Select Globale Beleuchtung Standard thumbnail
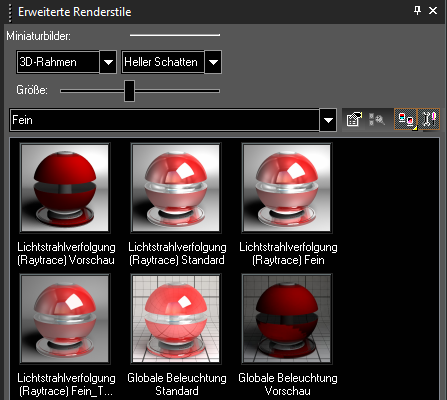447x400 pixels. point(176,319)
